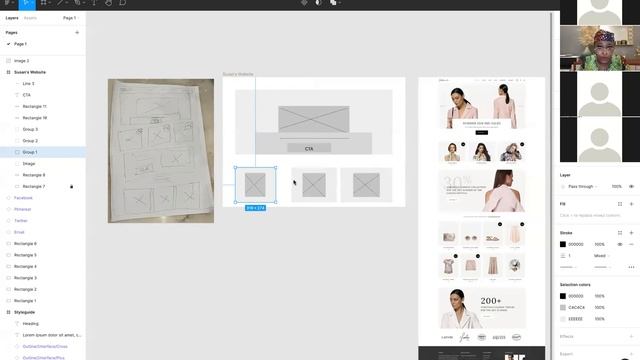Switch to the Assets tab

pyautogui.click(x=30, y=18)
